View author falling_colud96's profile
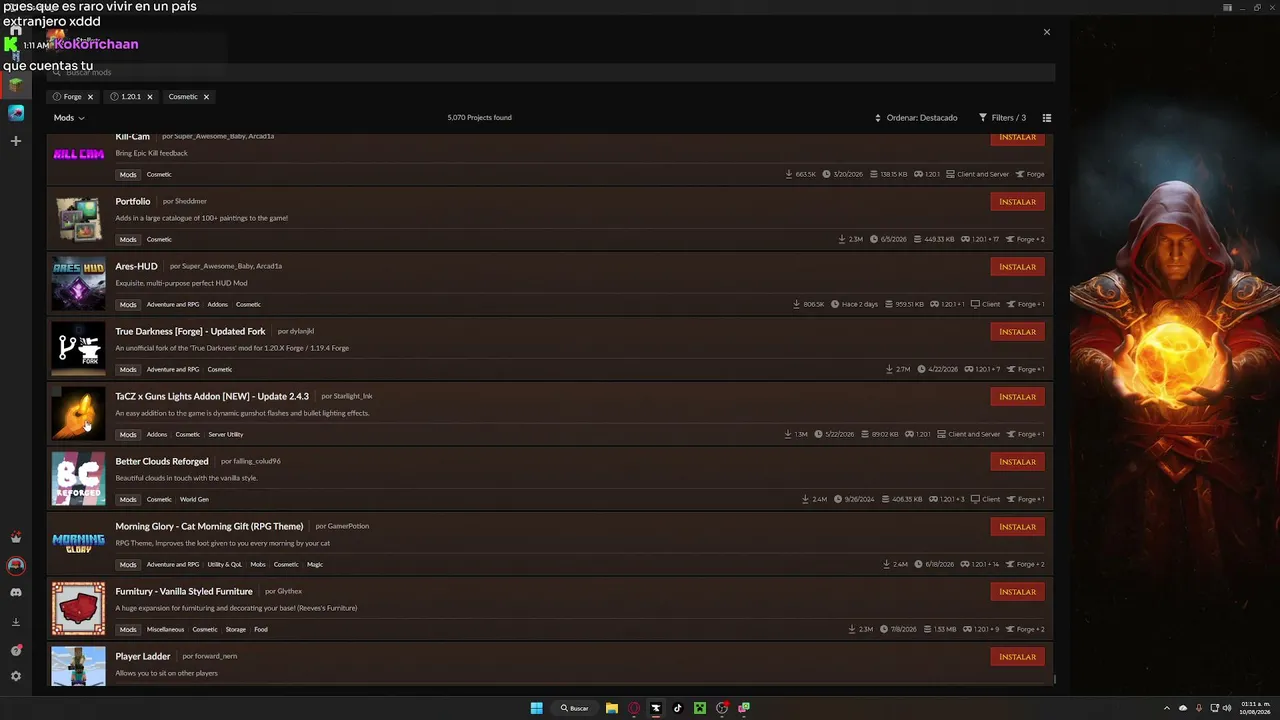 (257, 461)
